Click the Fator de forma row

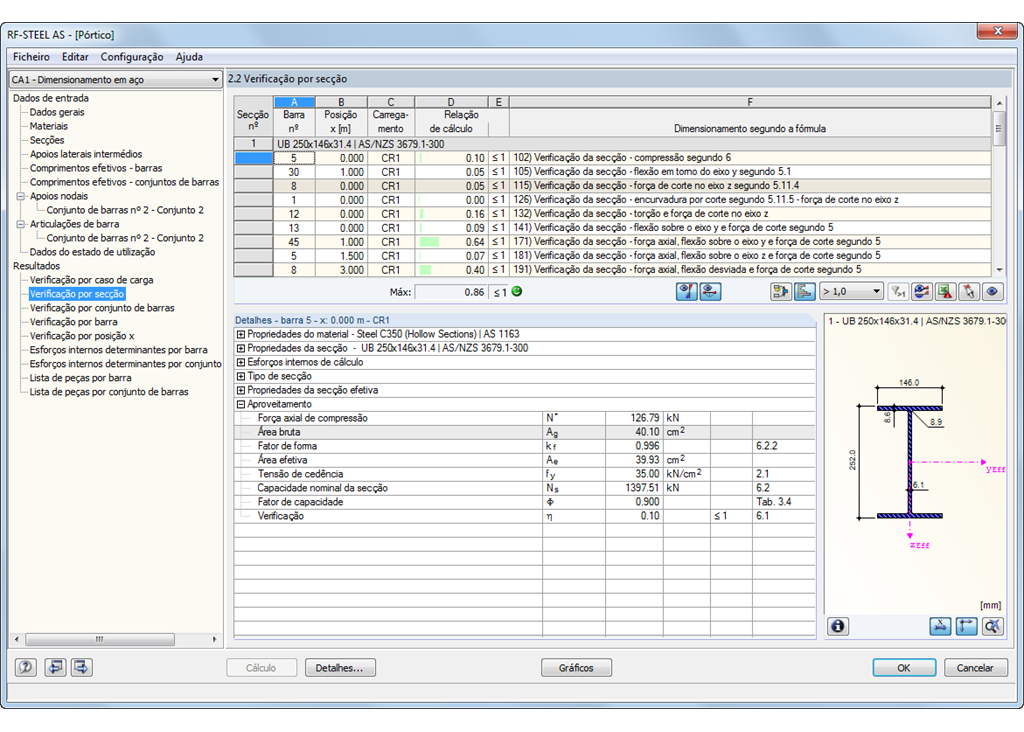click(x=525, y=446)
